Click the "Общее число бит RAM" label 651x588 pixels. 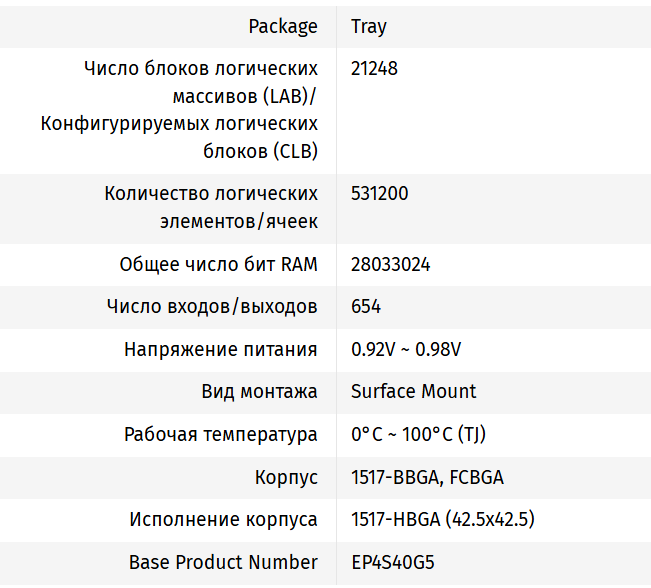pos(218,264)
